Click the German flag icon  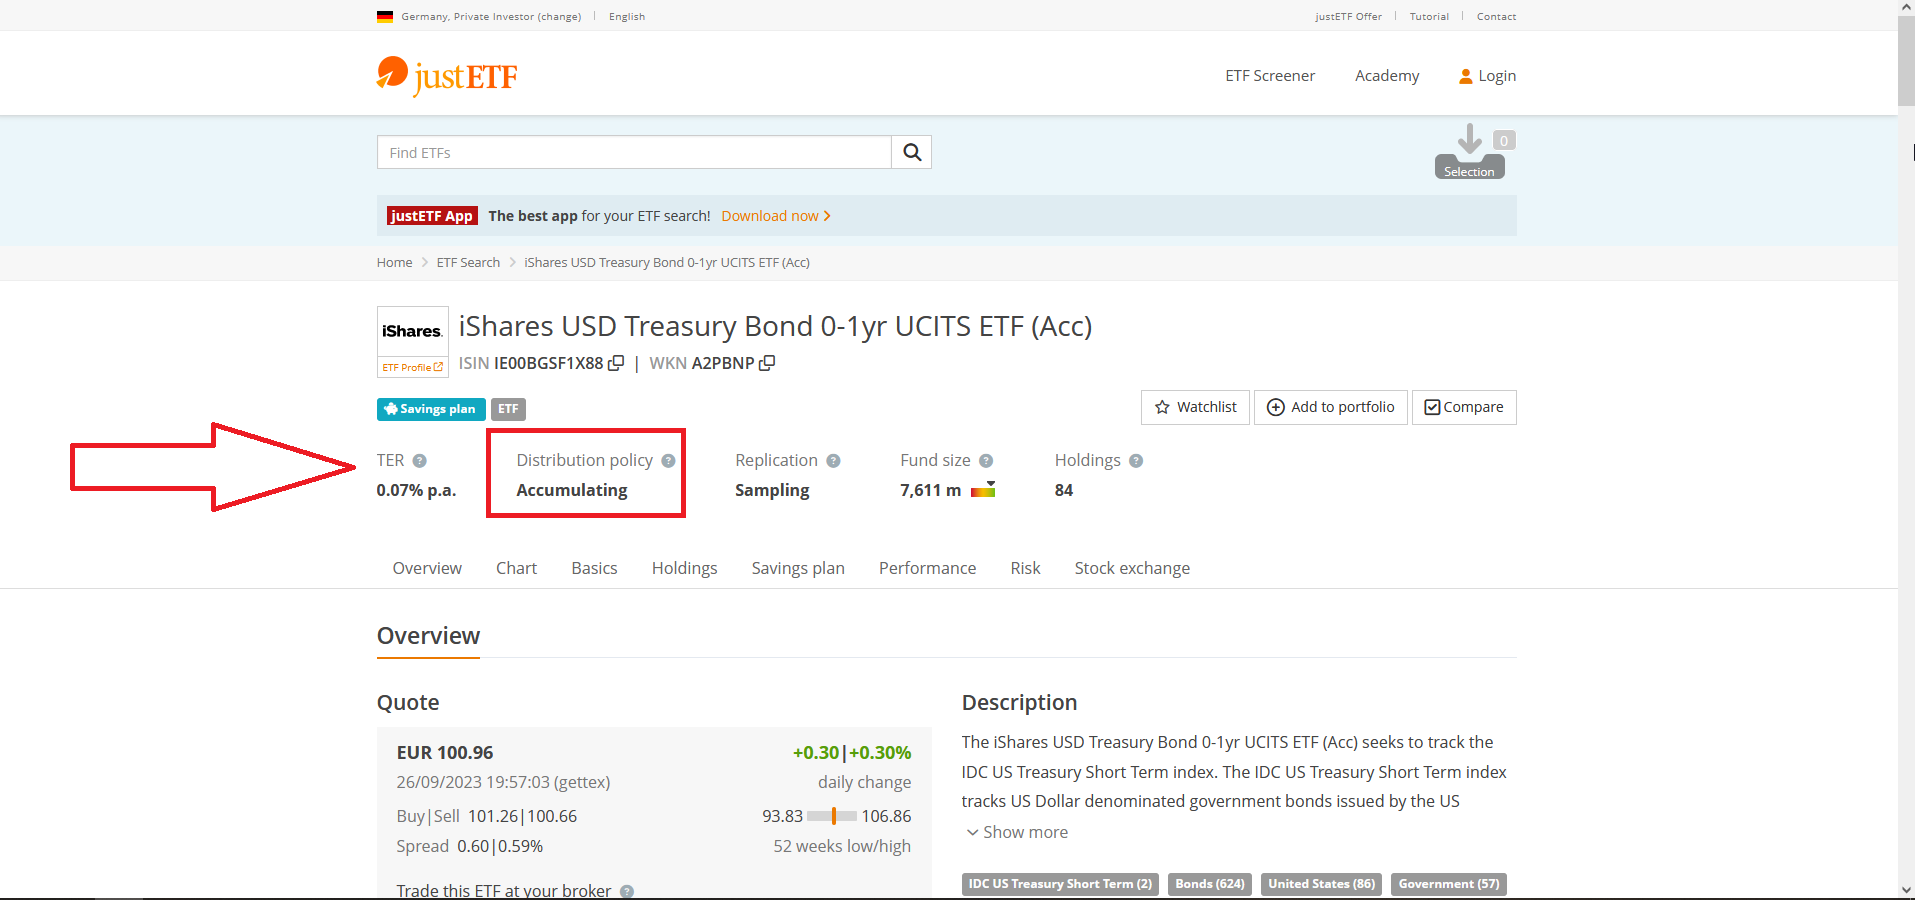pyautogui.click(x=385, y=16)
